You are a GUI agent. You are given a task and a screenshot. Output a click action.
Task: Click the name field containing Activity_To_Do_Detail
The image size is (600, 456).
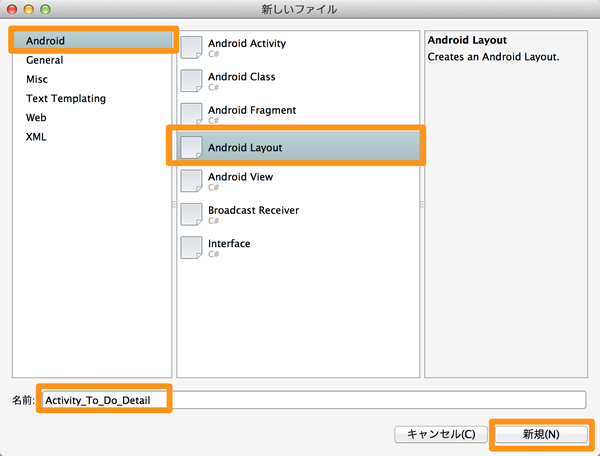(313, 400)
